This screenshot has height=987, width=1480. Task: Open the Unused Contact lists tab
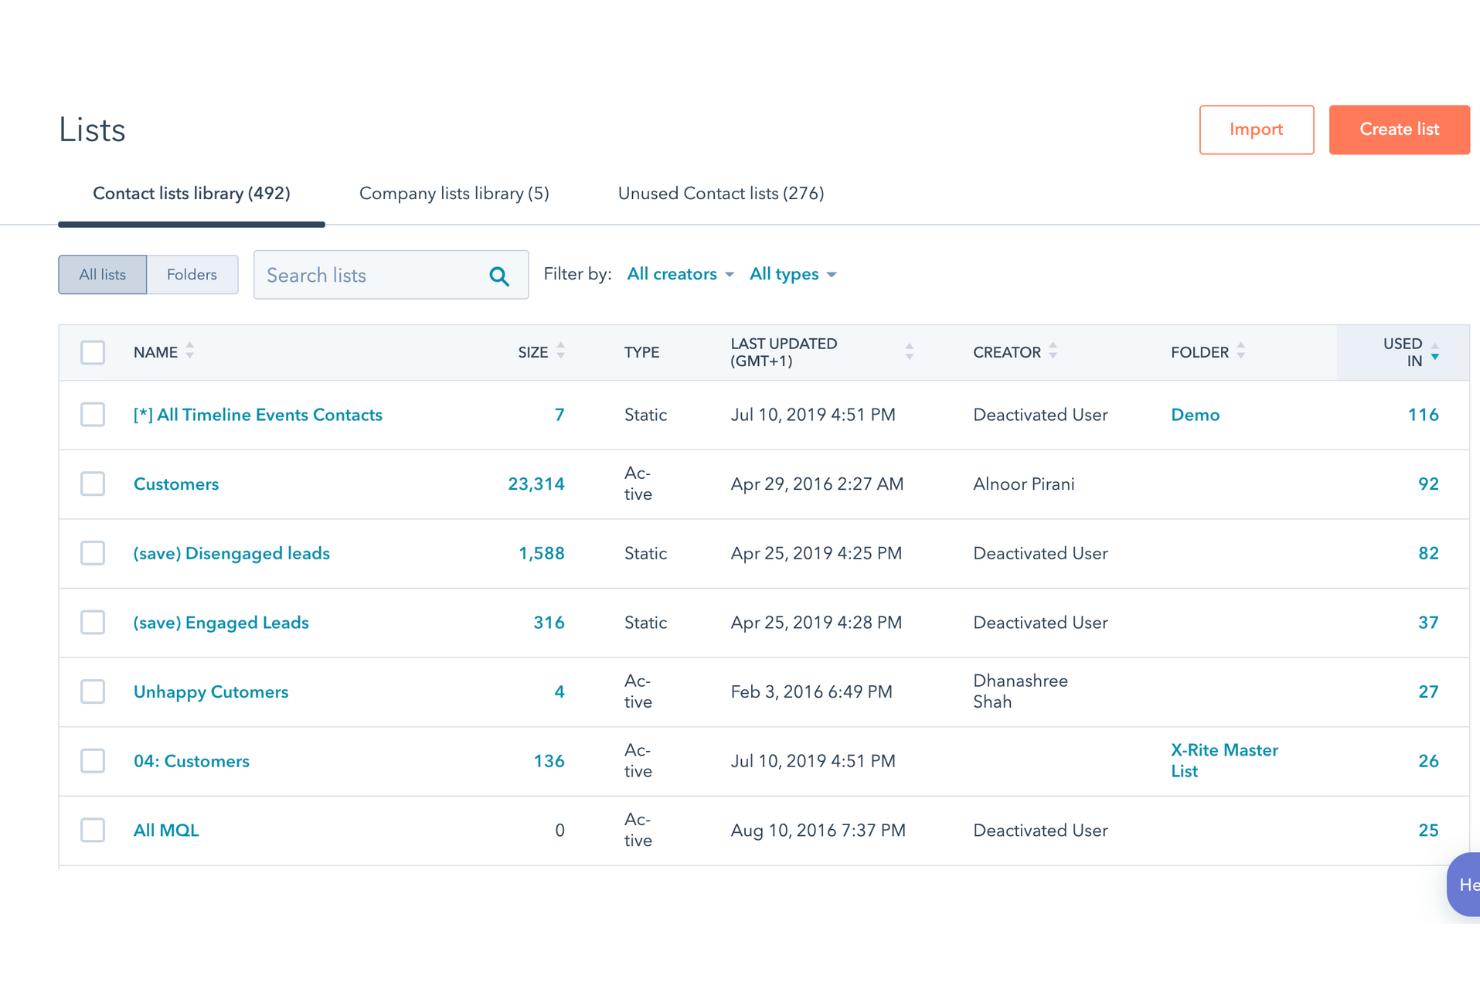721,193
